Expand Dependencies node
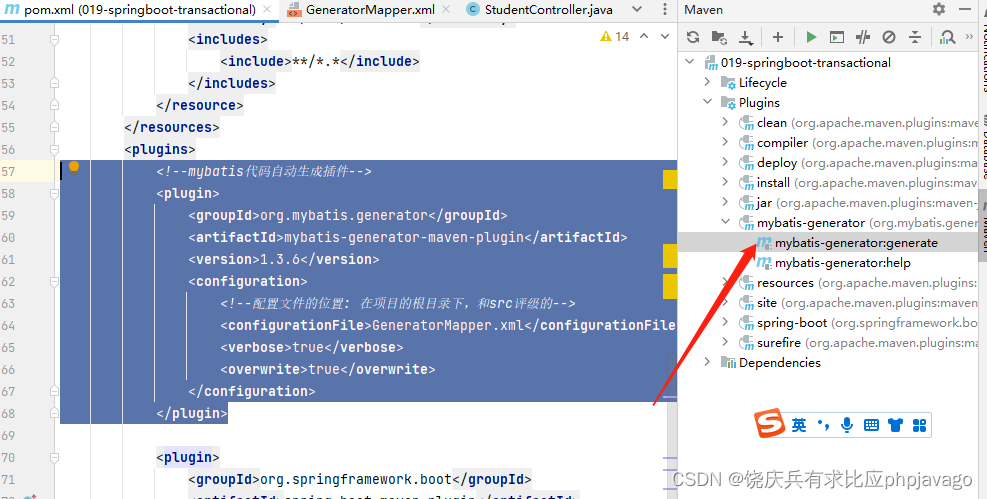Viewport: 987px width, 499px height. (708, 362)
